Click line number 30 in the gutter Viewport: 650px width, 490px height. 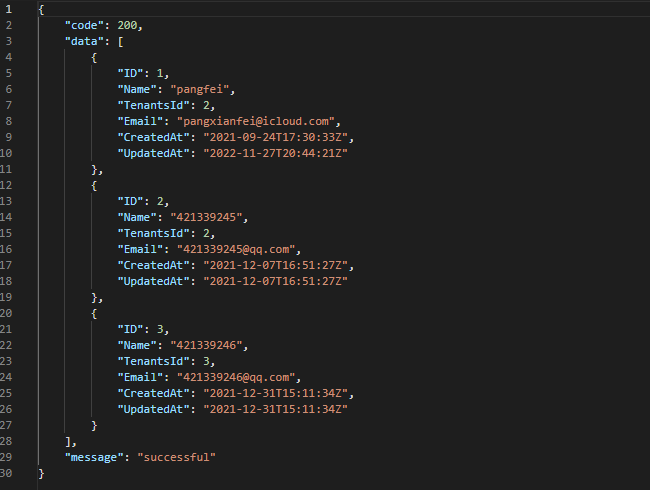(9, 473)
